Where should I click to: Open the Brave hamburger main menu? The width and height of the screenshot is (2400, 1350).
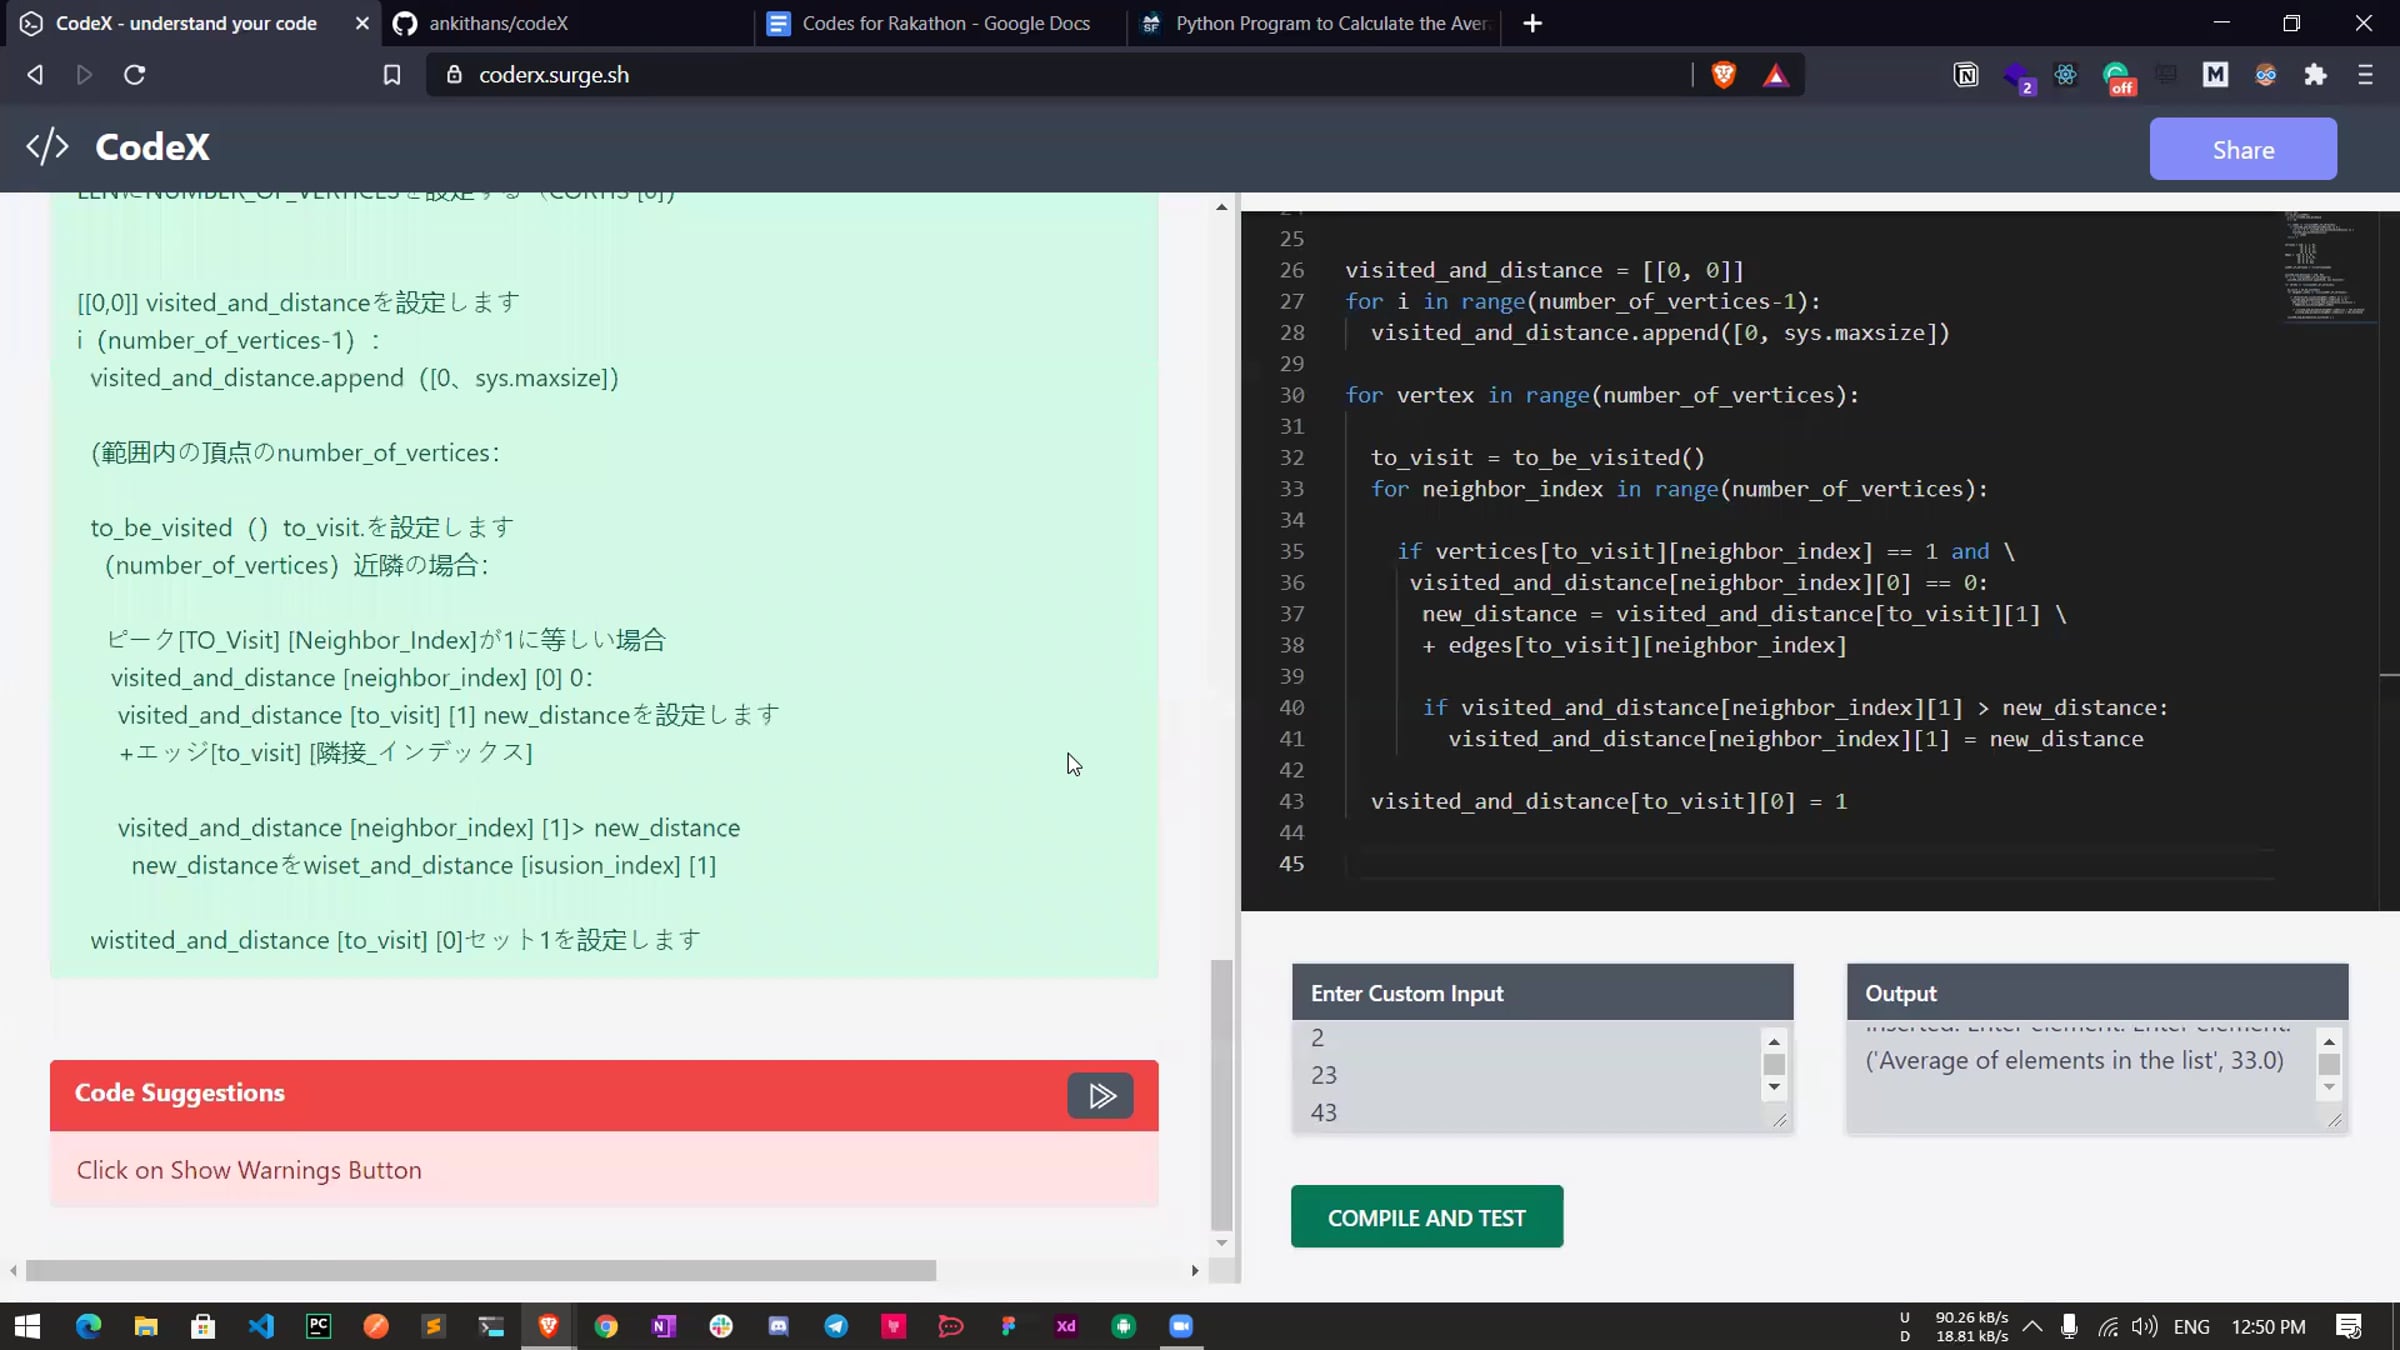coord(2365,75)
